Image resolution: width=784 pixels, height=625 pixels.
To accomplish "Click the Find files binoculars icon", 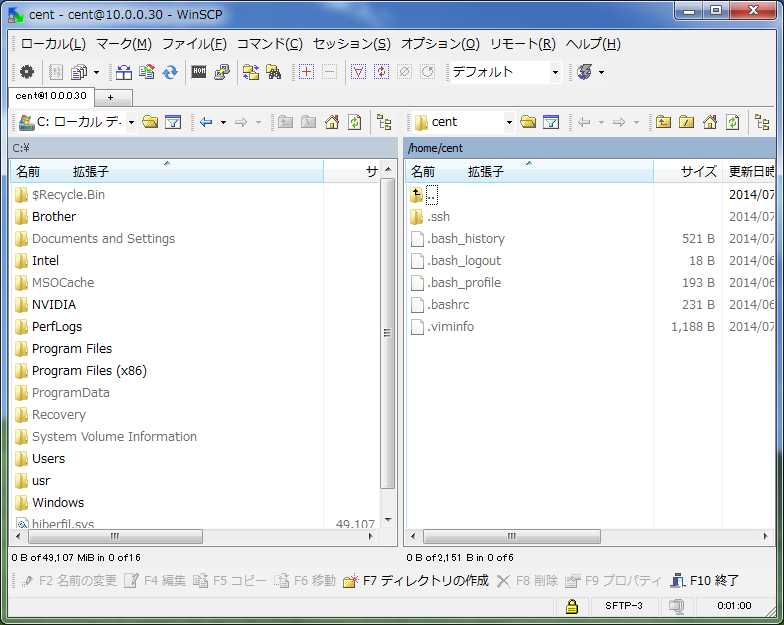I will pyautogui.click(x=274, y=72).
